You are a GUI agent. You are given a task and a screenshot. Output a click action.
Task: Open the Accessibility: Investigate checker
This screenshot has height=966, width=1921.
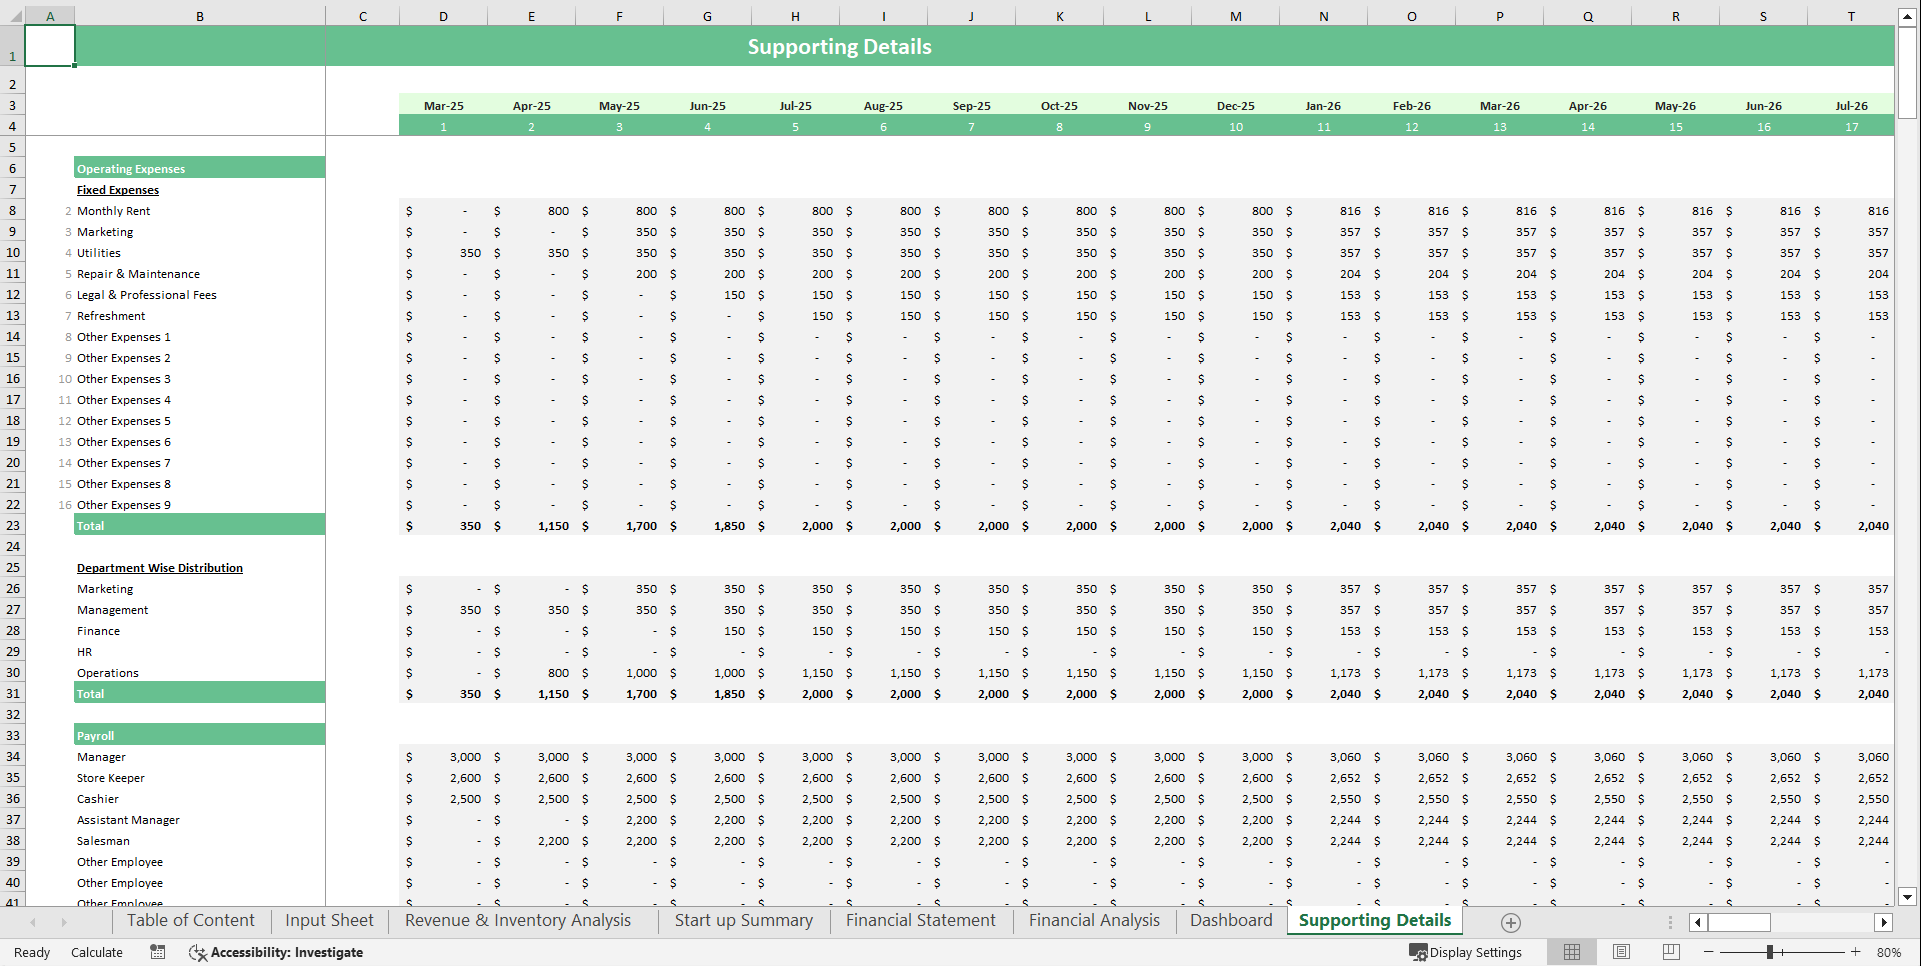[x=276, y=952]
